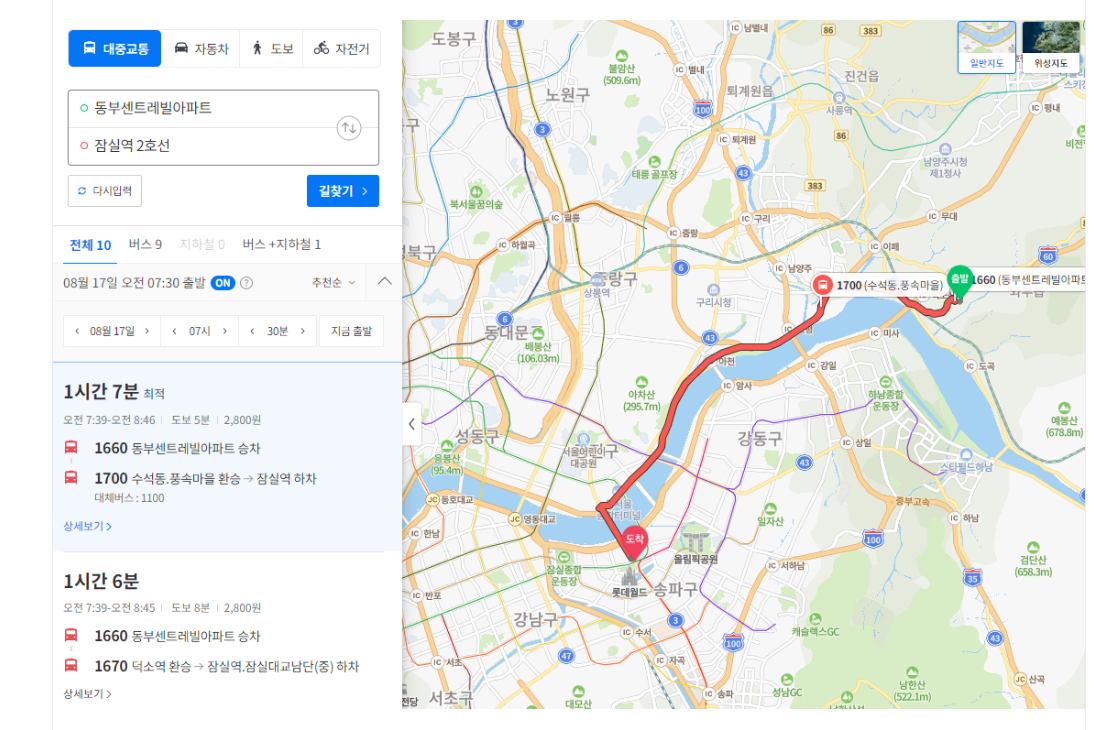Image resolution: width=1101 pixels, height=730 pixels.
Task: Switch to the 위성지도 satellite map thumbnail
Action: click(1050, 46)
